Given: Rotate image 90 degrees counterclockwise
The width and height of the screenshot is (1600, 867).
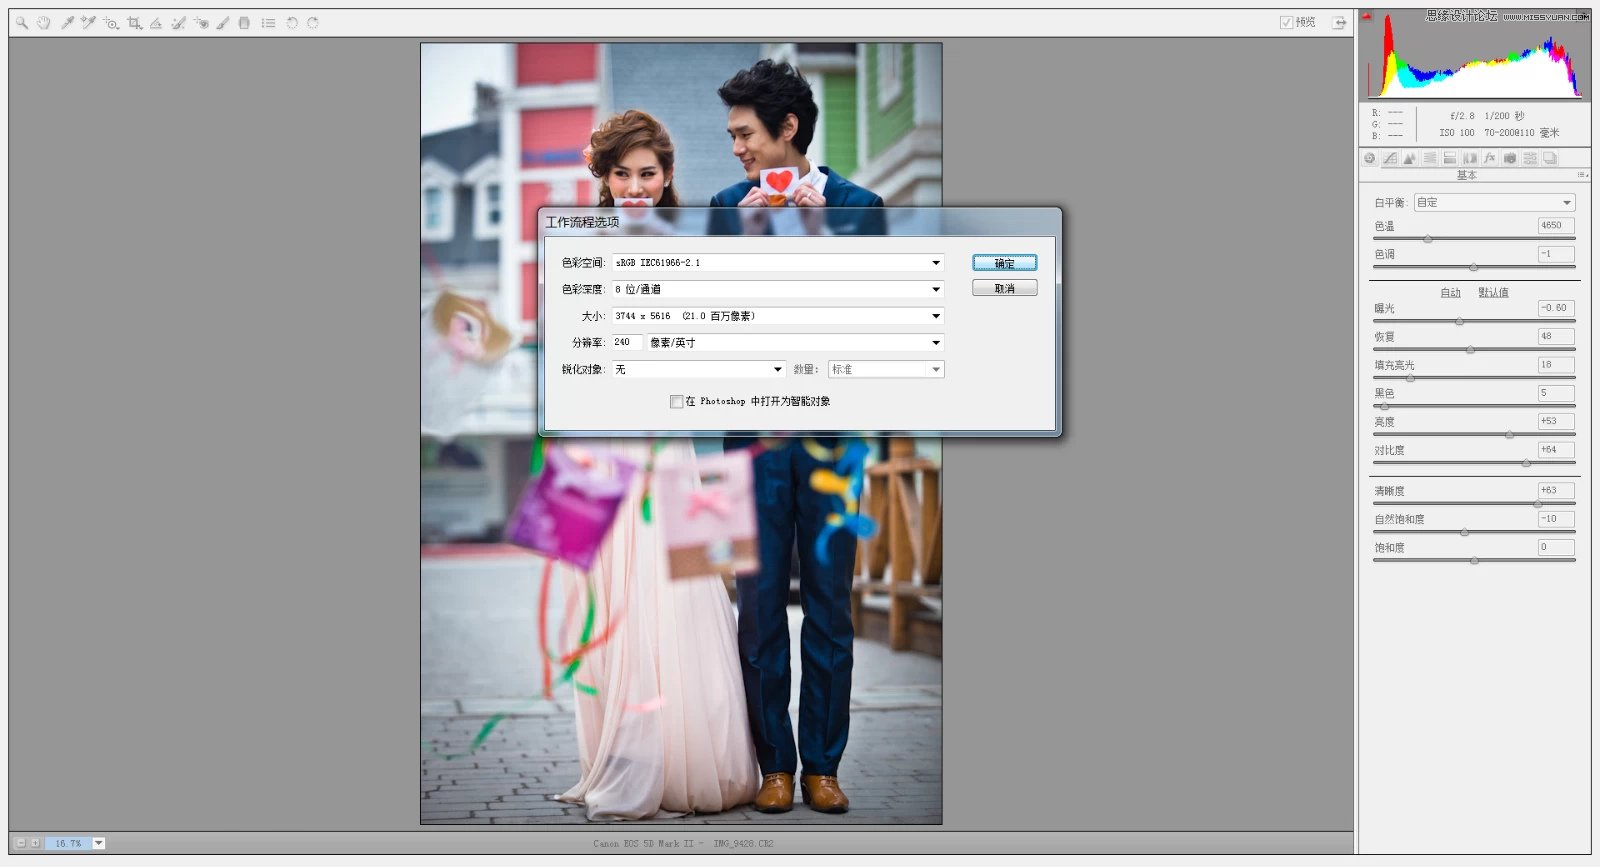Looking at the screenshot, I should 292,22.
